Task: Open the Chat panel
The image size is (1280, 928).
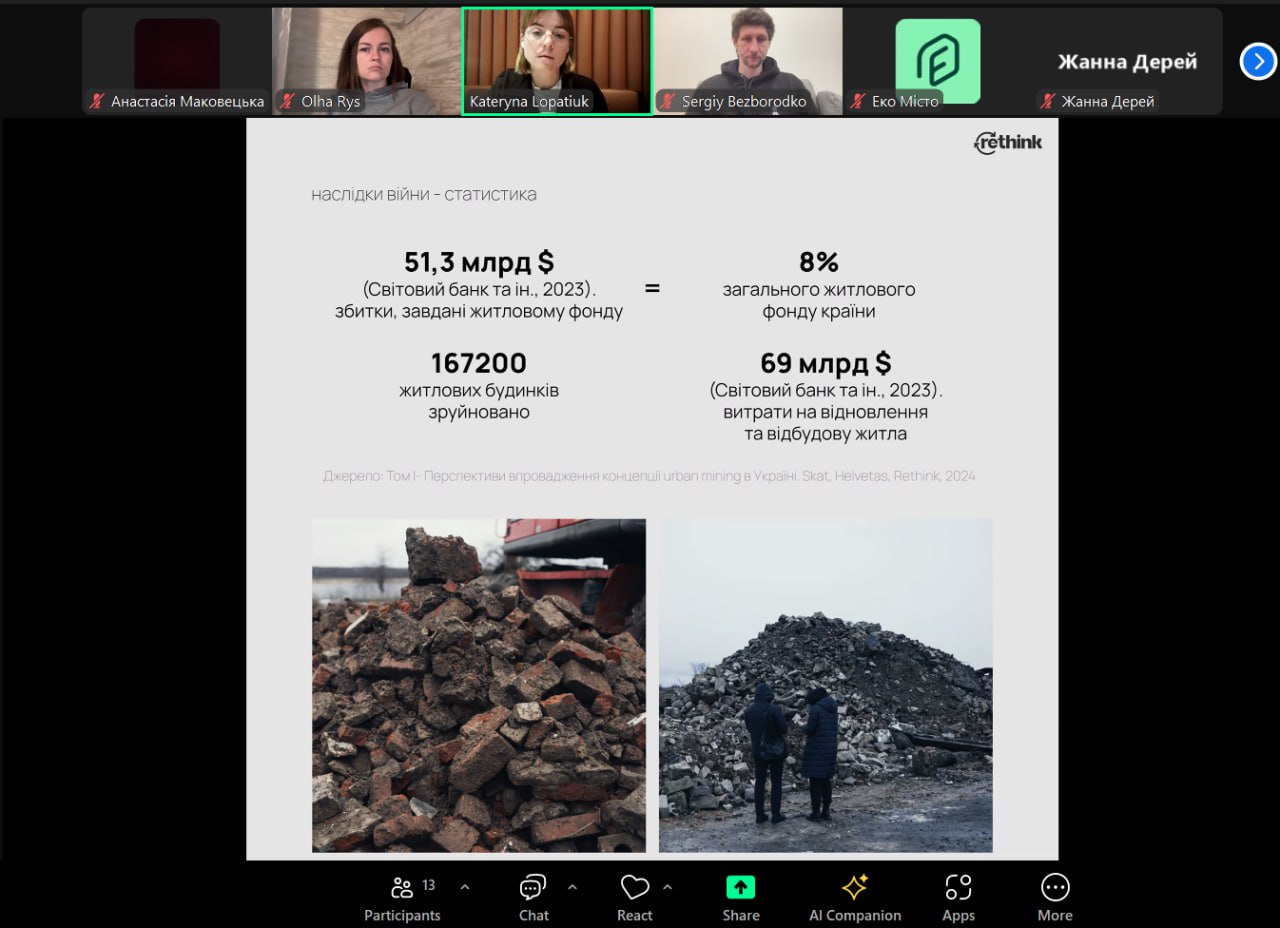Action: [x=533, y=897]
